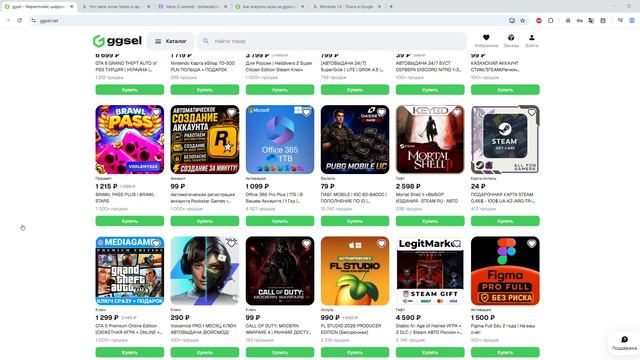Click the 290 ₽ Voicemod price
Viewport: 640px width, 360px height.
coord(180,318)
